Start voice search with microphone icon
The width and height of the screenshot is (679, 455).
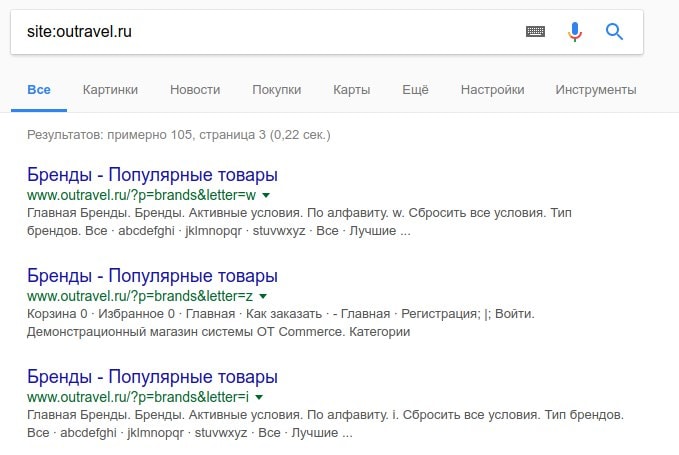[x=575, y=32]
